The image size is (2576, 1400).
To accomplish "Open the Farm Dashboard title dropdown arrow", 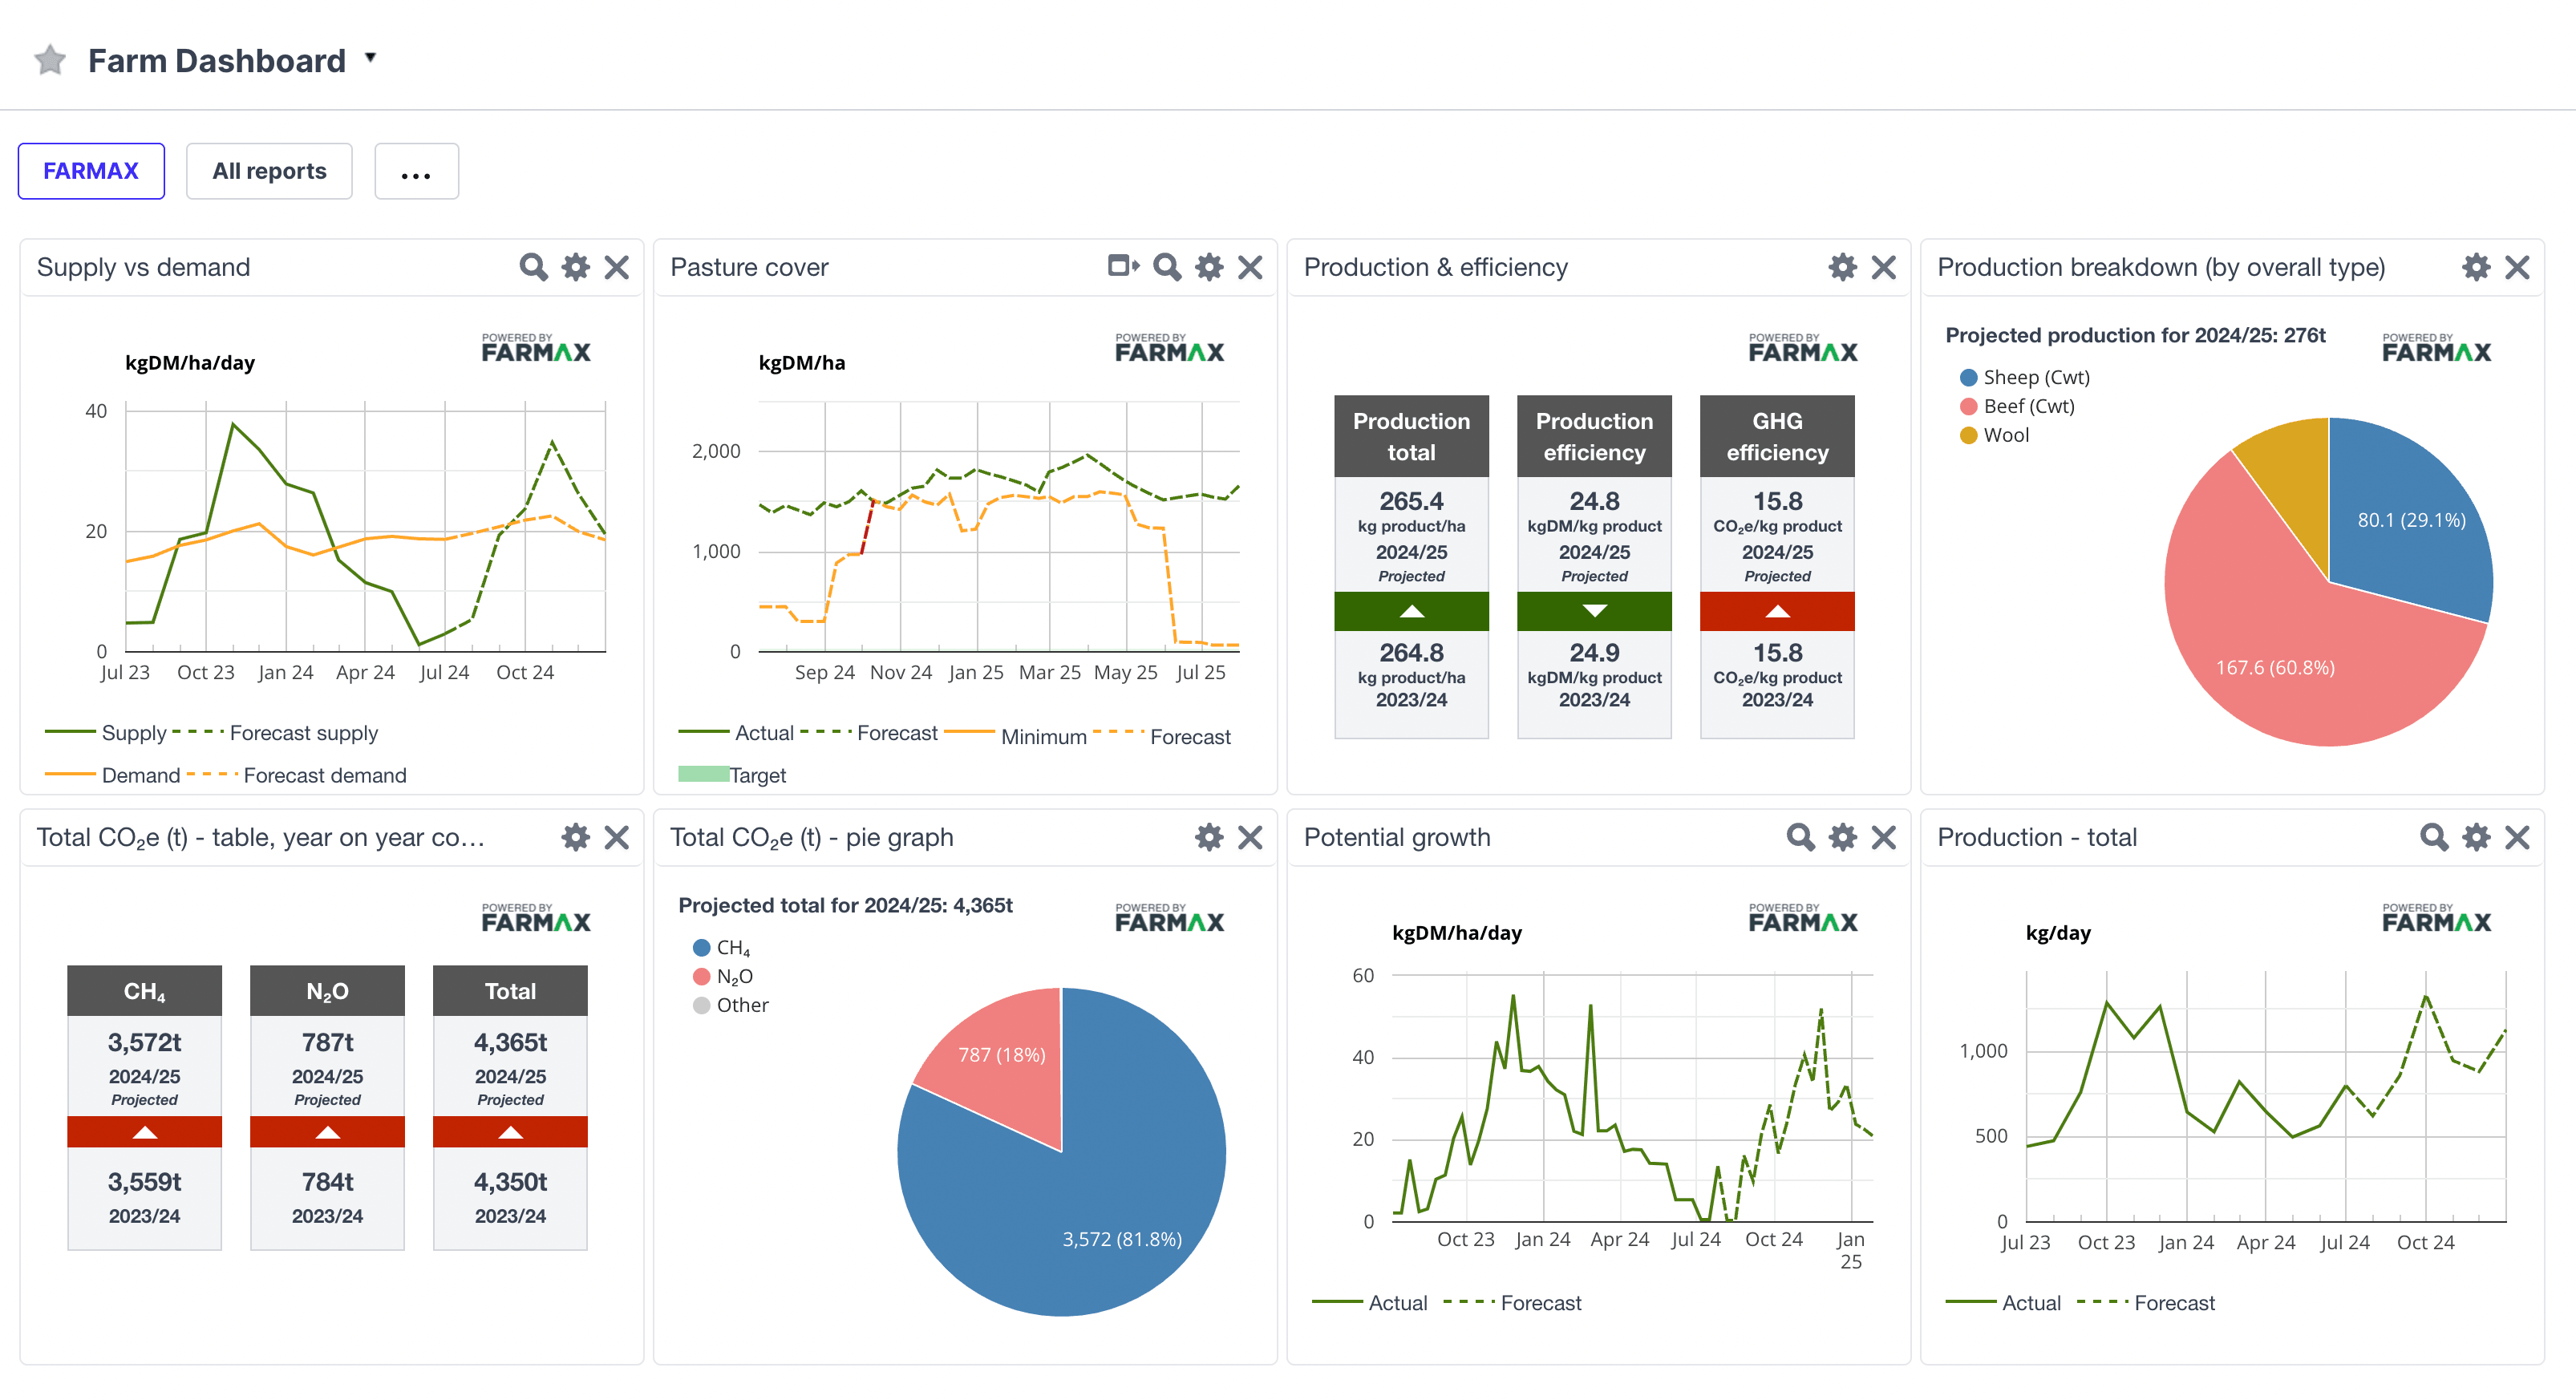I will 370,58.
